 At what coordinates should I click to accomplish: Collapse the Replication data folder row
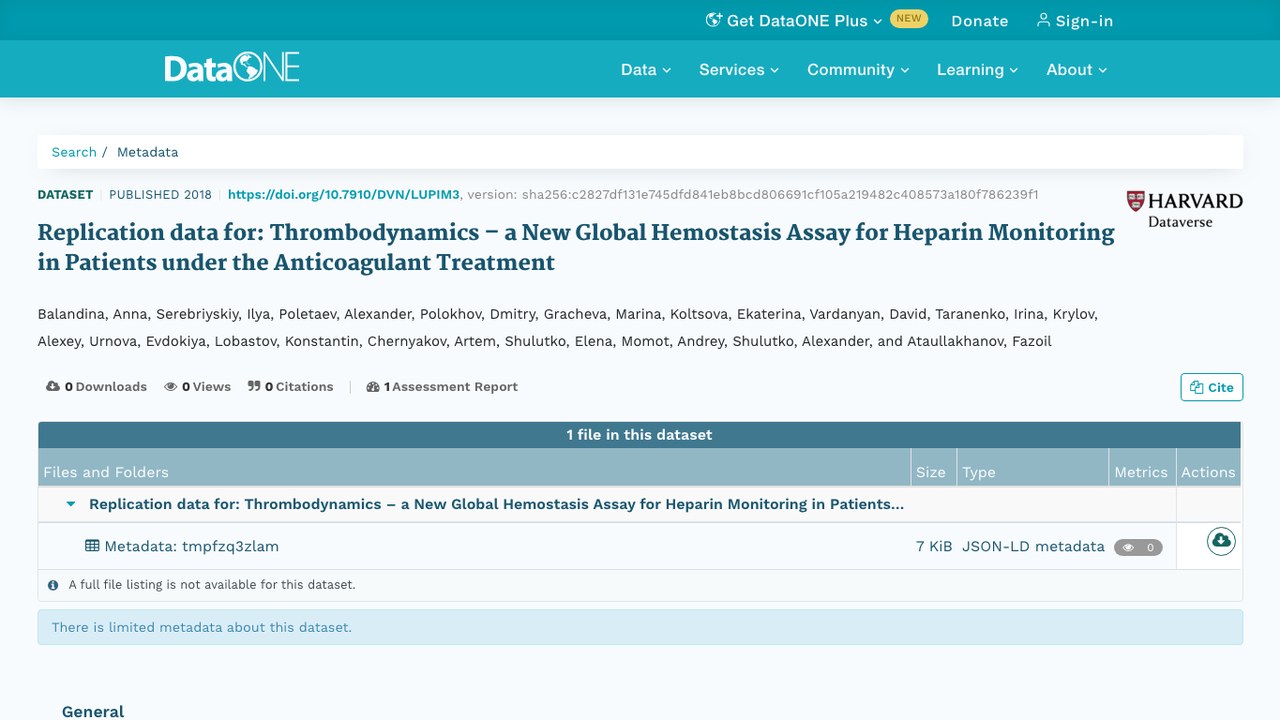click(71, 504)
